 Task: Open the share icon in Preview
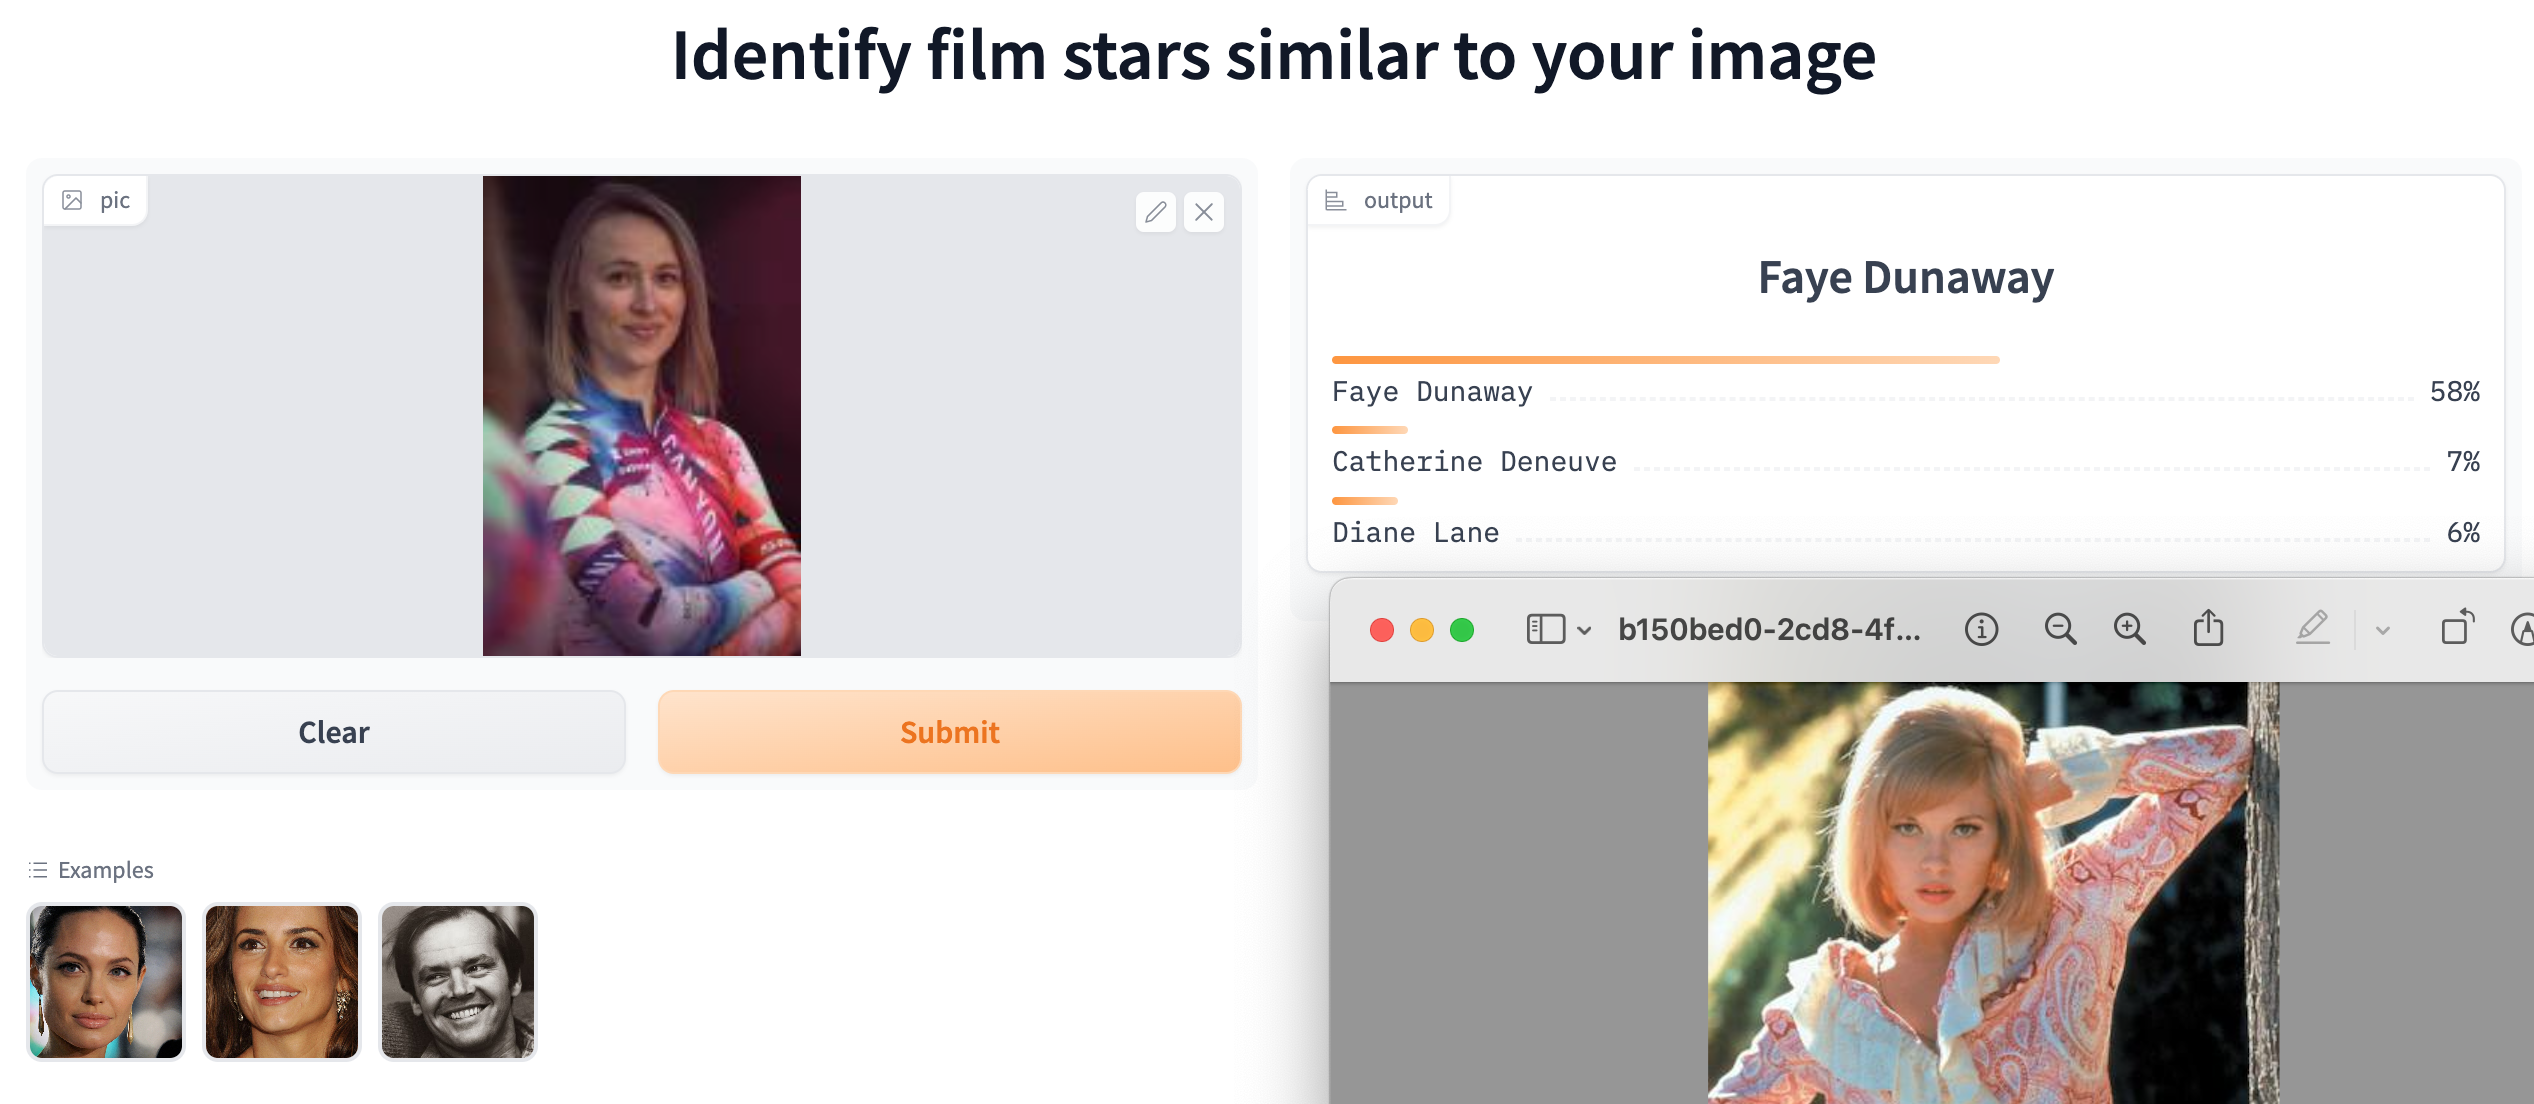click(2208, 629)
